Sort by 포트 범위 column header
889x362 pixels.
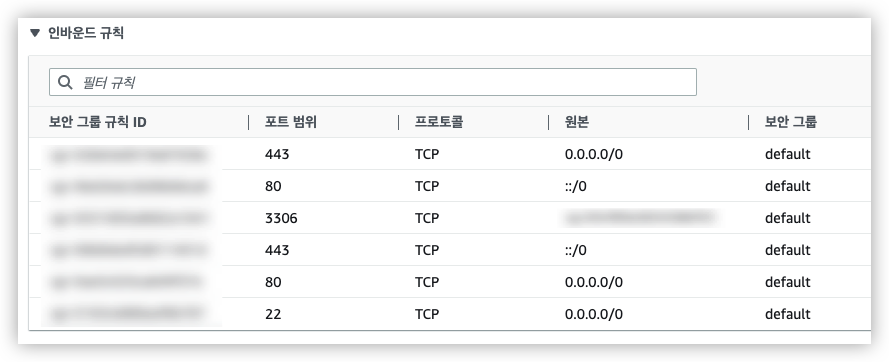click(290, 122)
